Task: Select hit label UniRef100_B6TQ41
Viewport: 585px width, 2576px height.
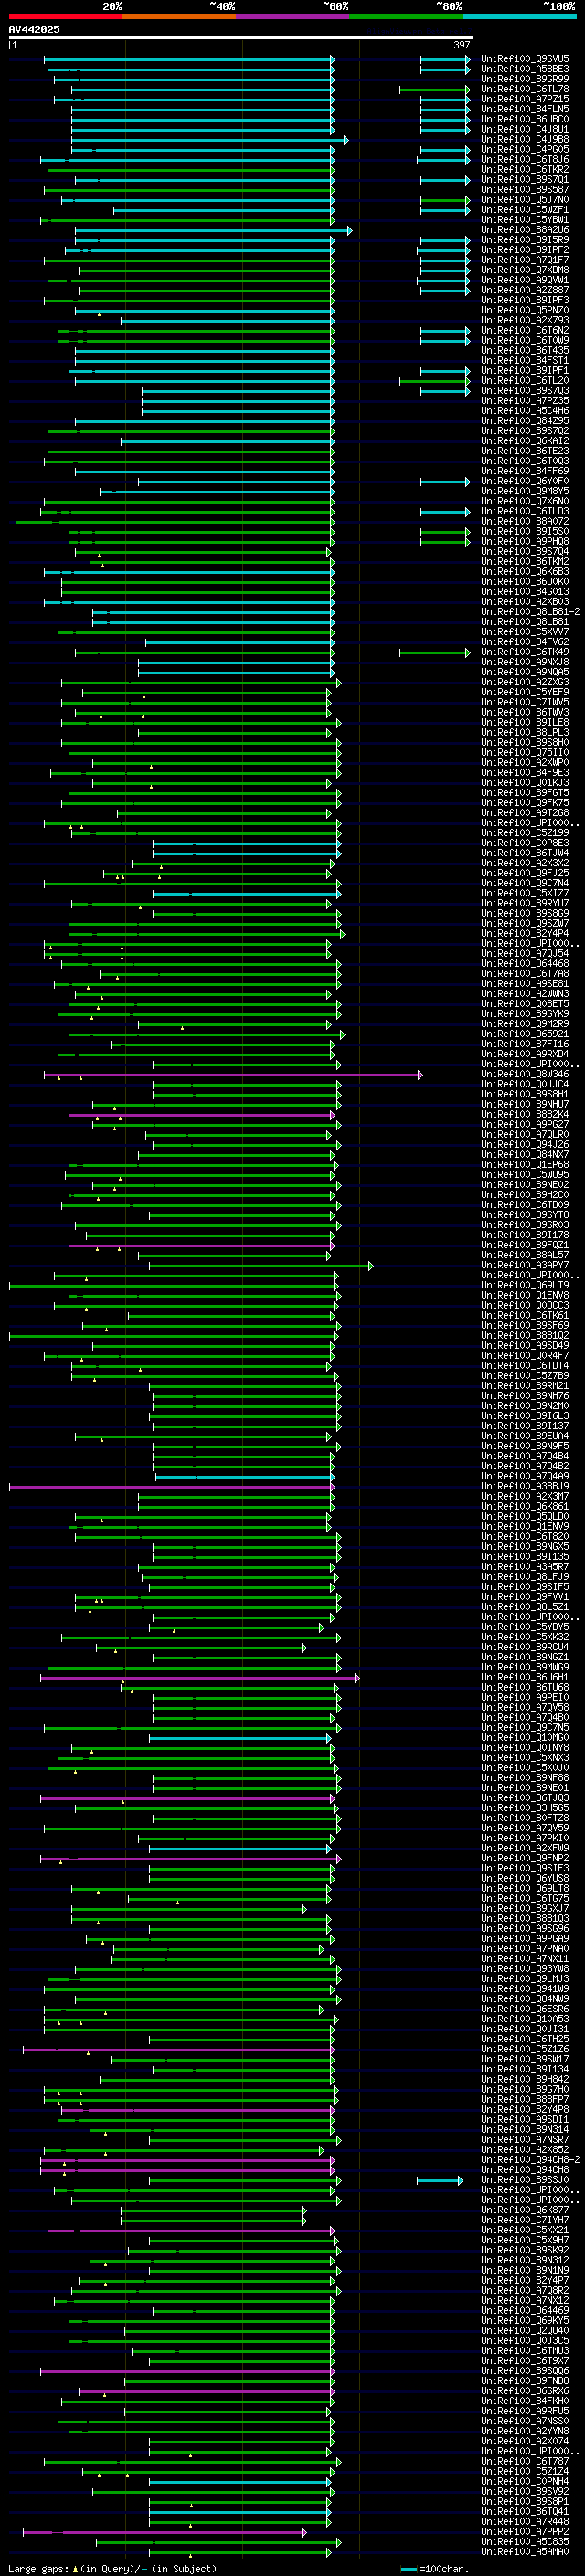Action: (x=525, y=2512)
